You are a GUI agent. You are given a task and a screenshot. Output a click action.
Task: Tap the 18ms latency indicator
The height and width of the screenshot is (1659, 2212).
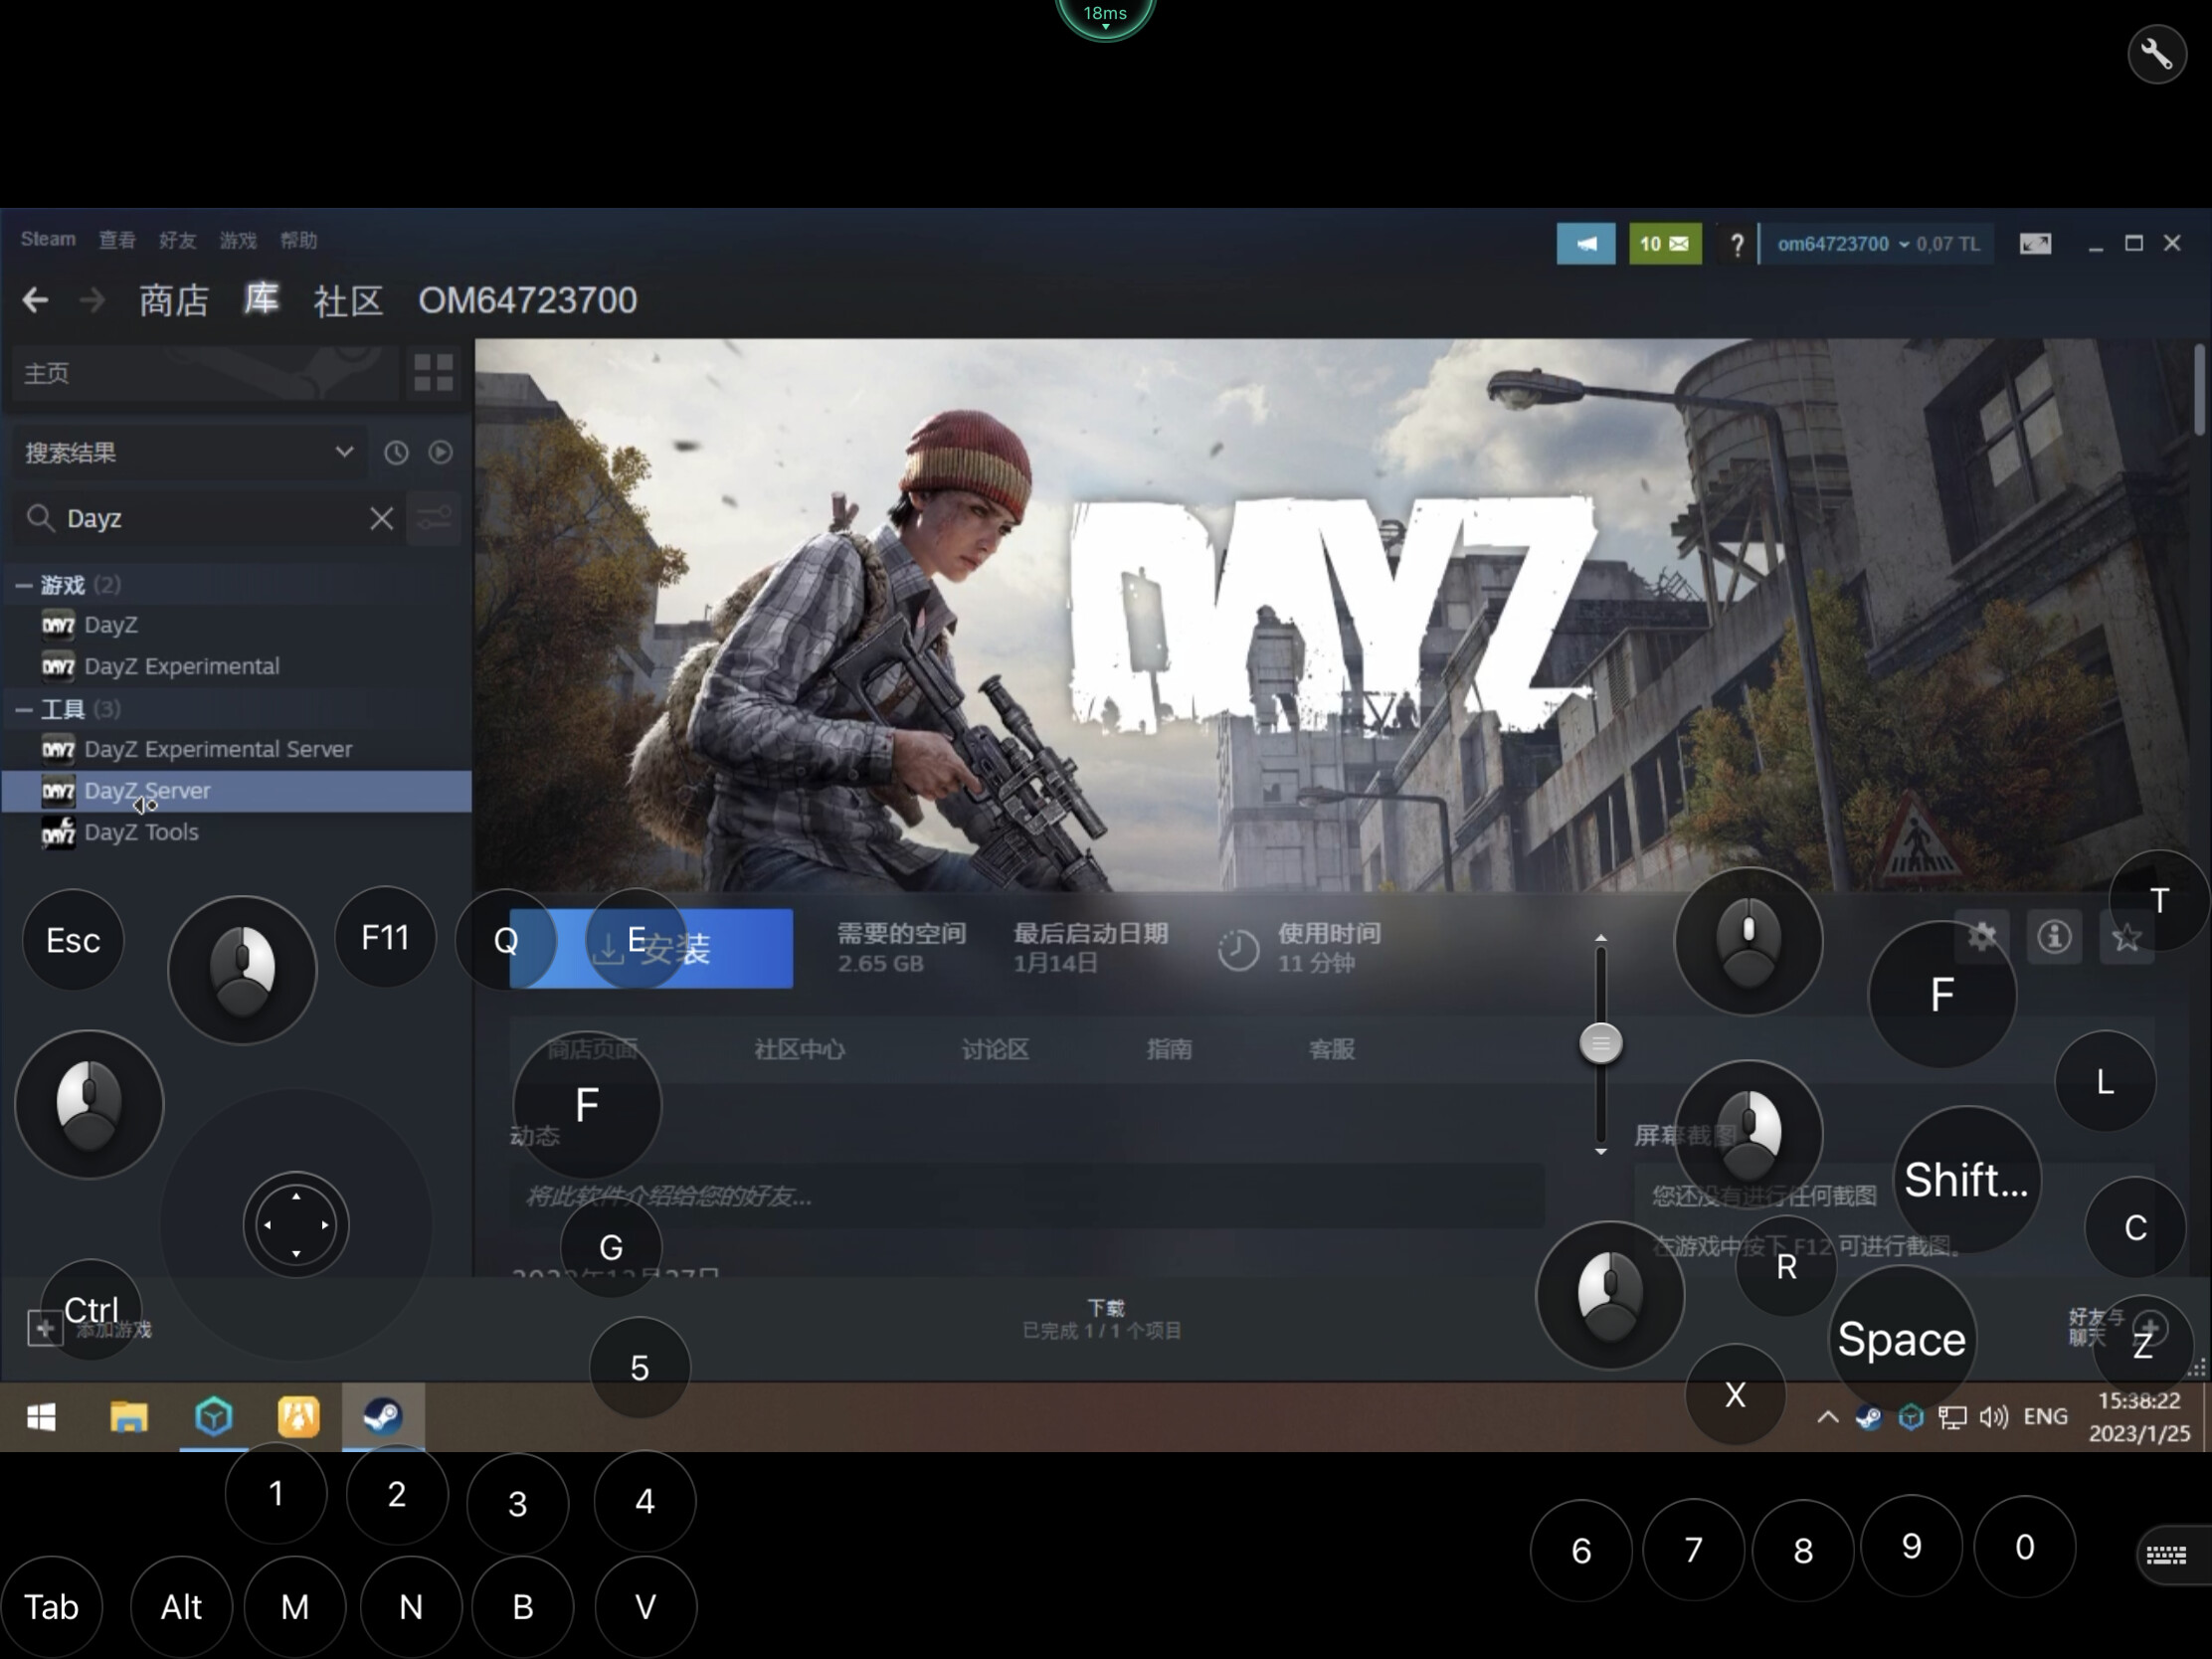point(1105,14)
